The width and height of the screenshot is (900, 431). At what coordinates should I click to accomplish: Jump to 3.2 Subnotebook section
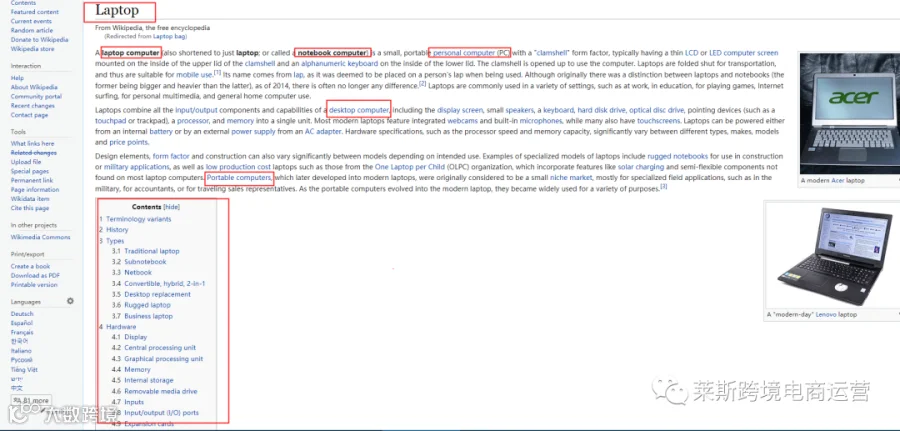pyautogui.click(x=139, y=262)
